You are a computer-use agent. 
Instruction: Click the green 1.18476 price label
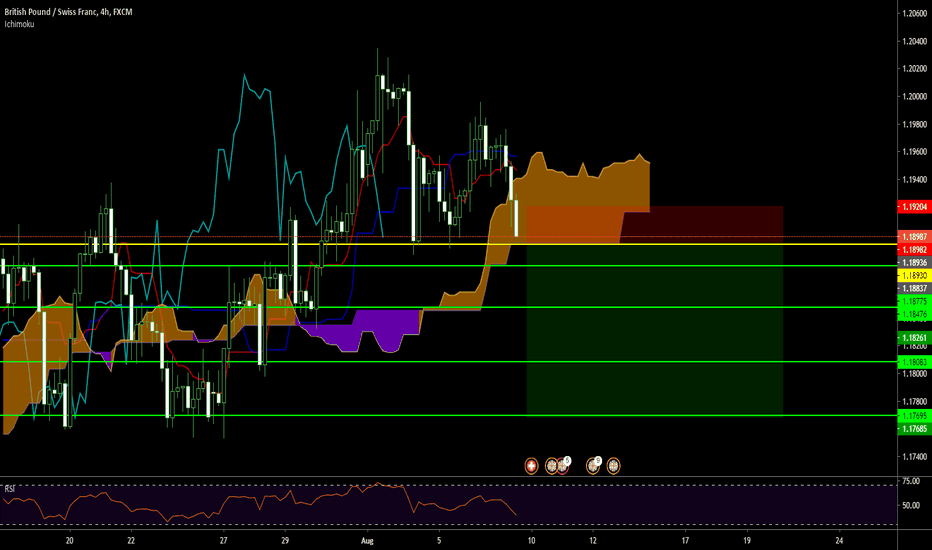pyautogui.click(x=914, y=314)
